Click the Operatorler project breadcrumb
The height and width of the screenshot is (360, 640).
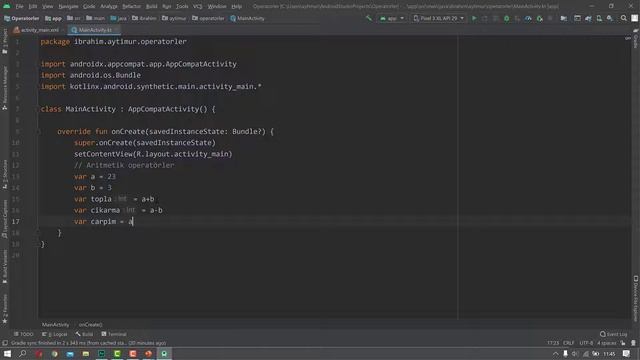pyautogui.click(x=22, y=18)
